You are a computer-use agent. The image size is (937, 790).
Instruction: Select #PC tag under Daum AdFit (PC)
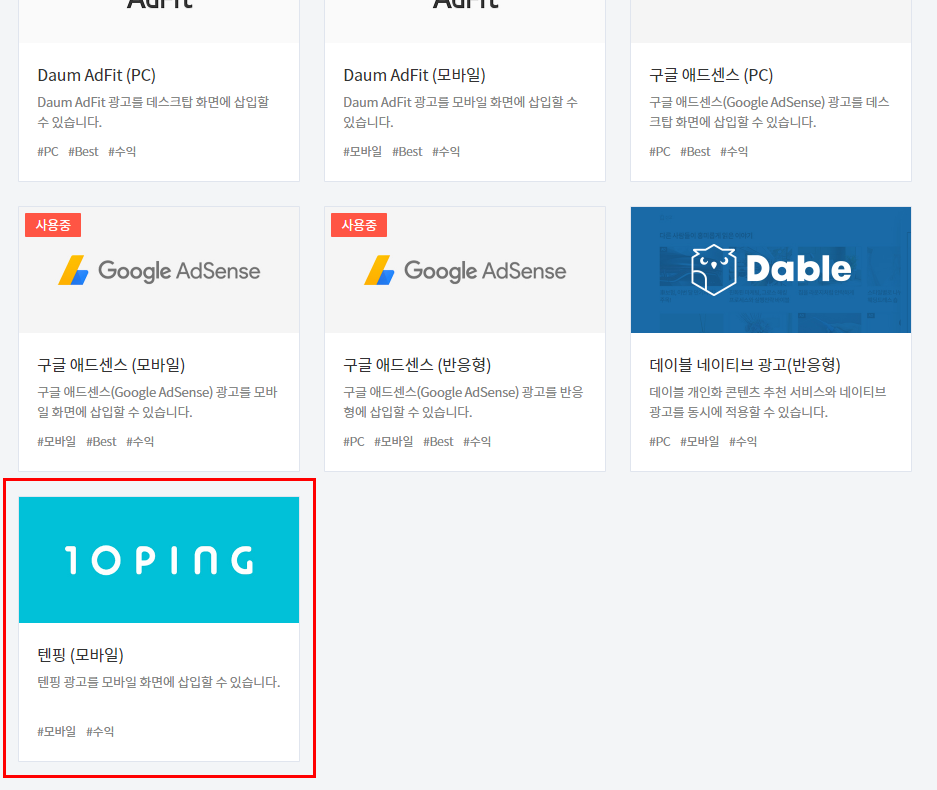point(48,152)
